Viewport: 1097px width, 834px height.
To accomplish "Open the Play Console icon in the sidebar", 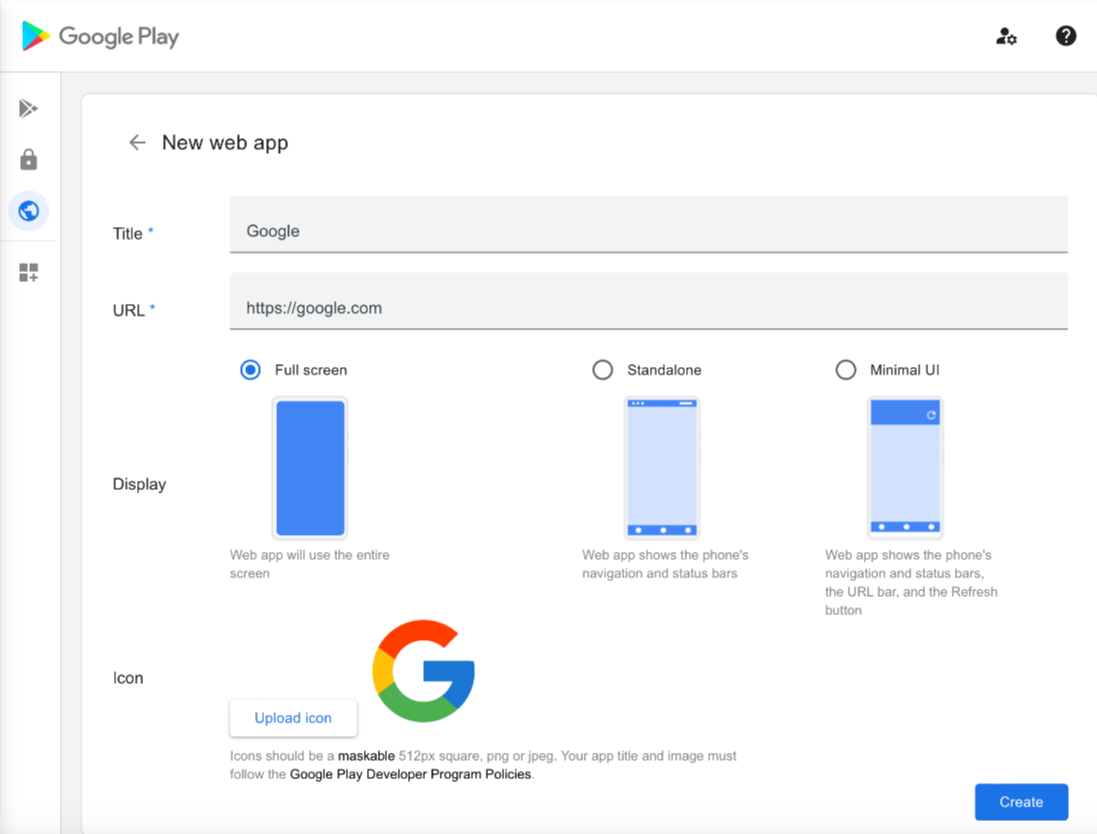I will 28,108.
